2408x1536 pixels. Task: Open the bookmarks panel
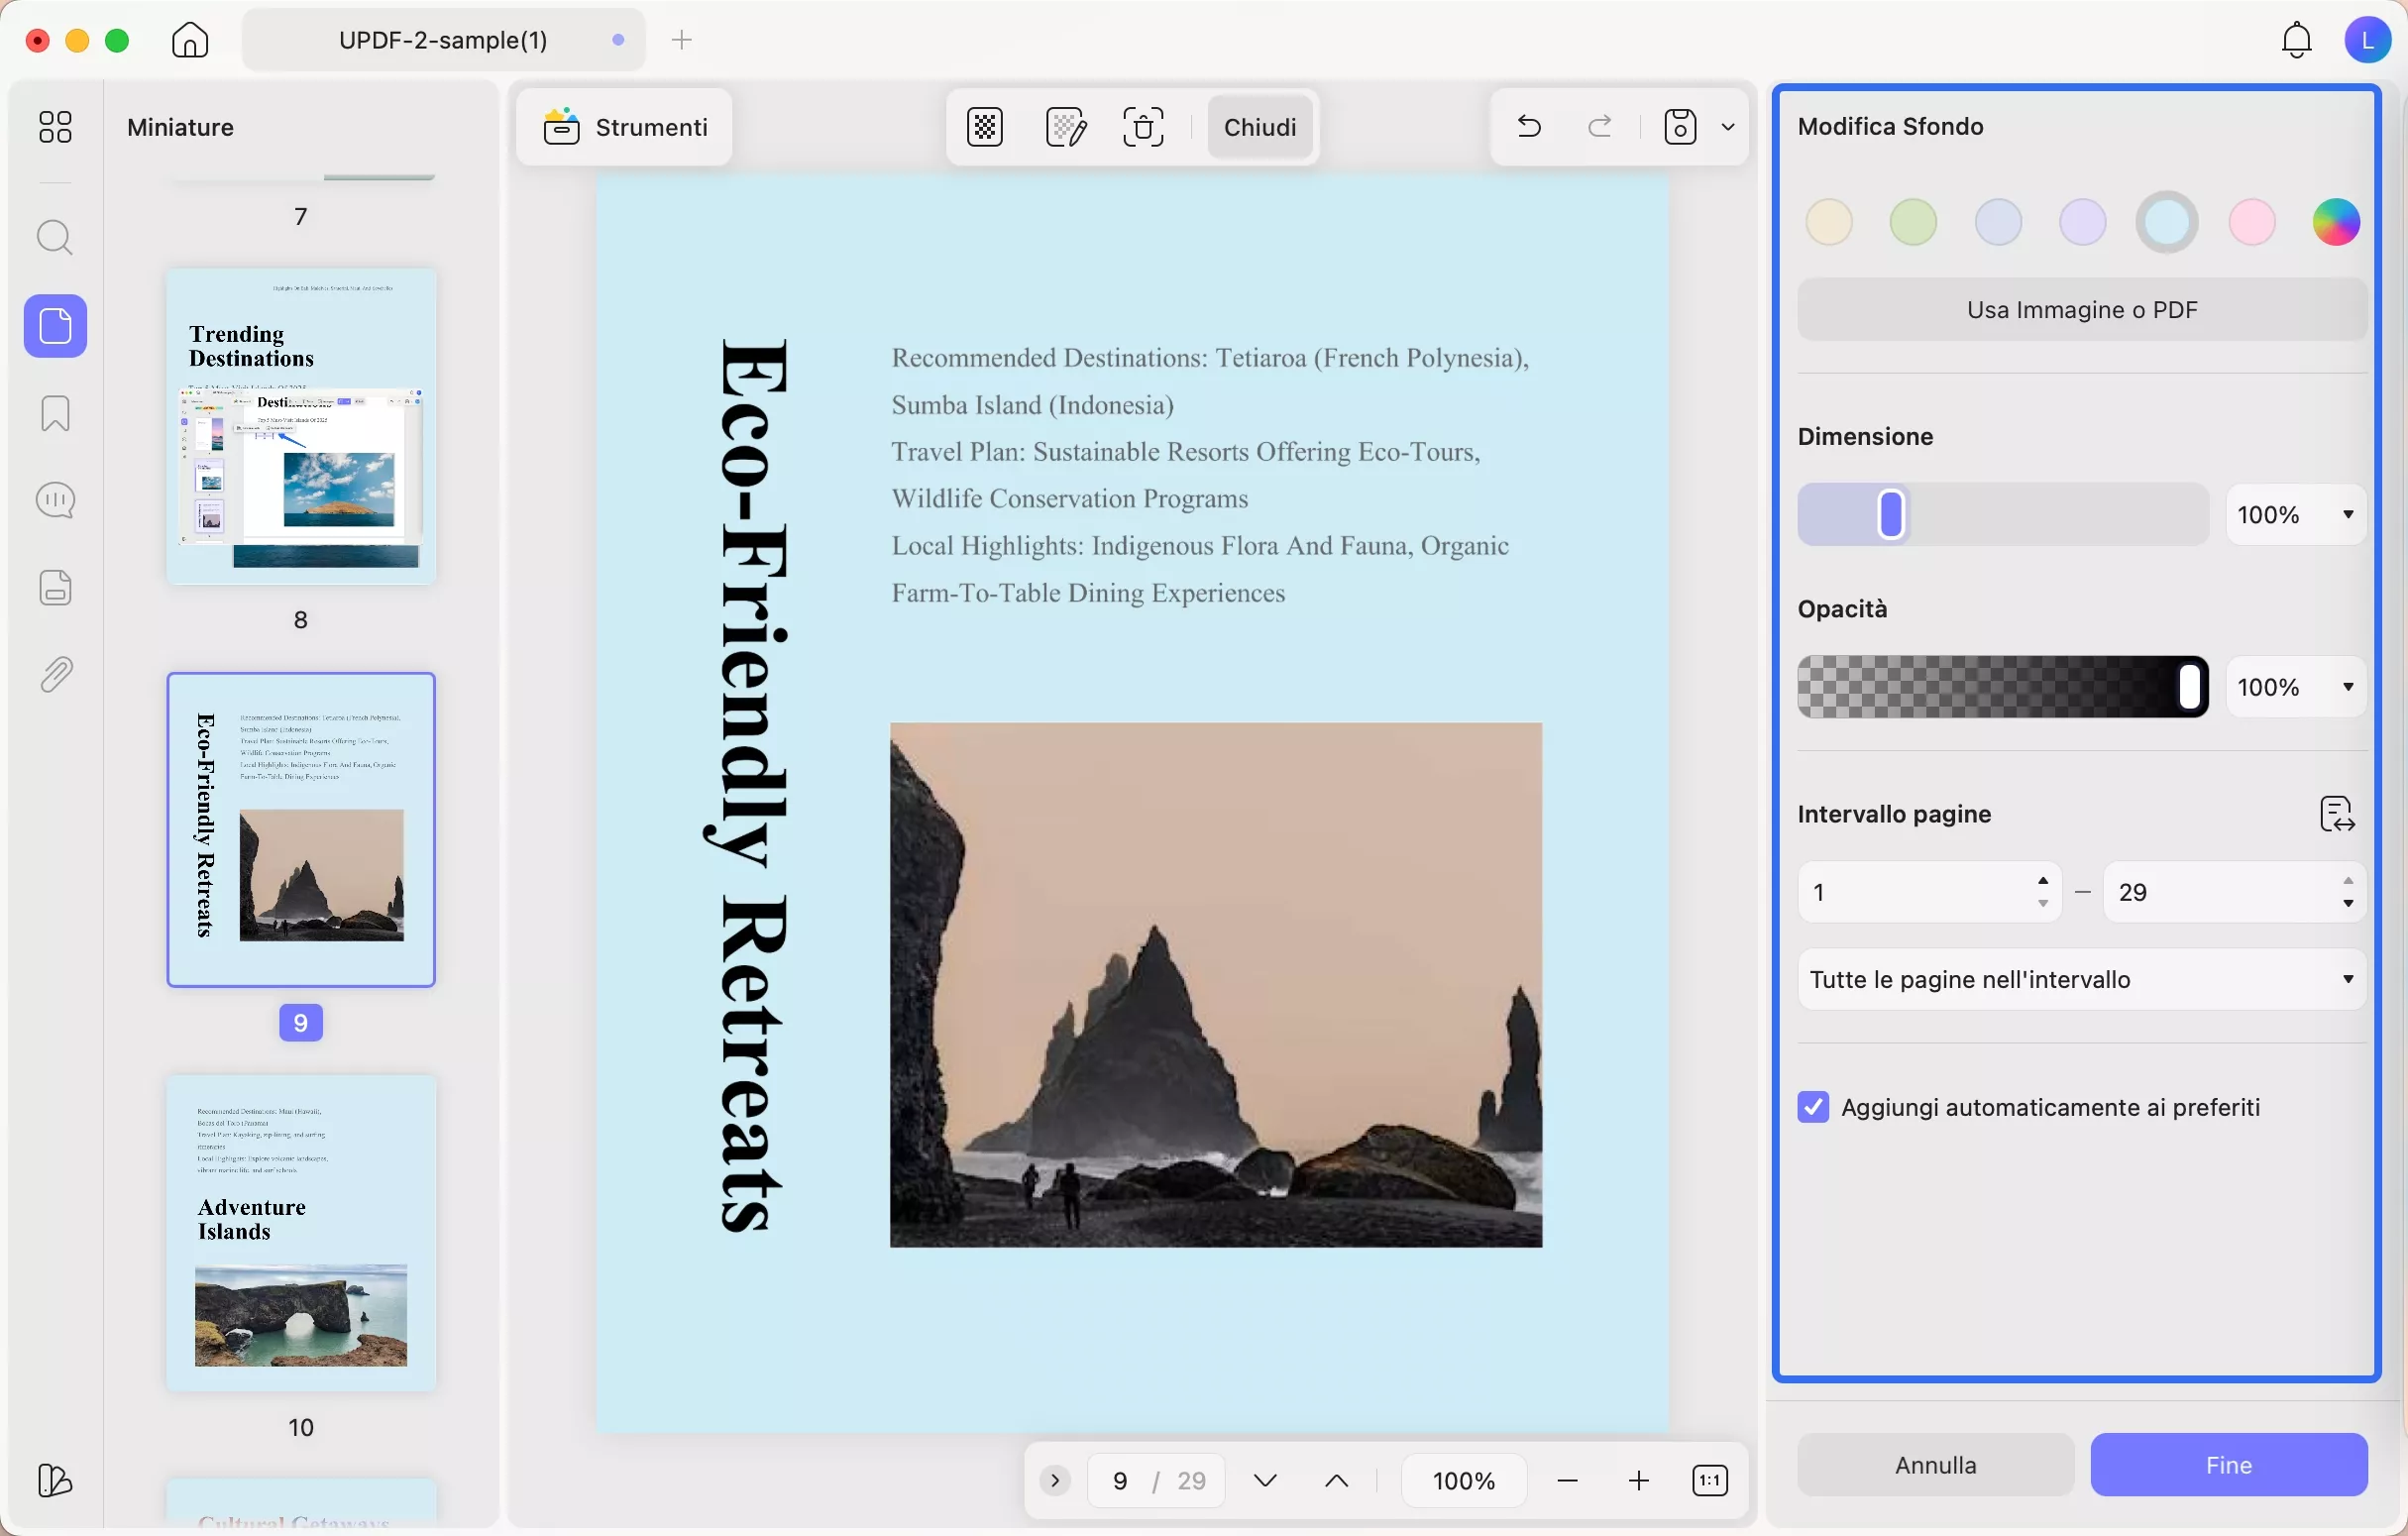click(55, 413)
